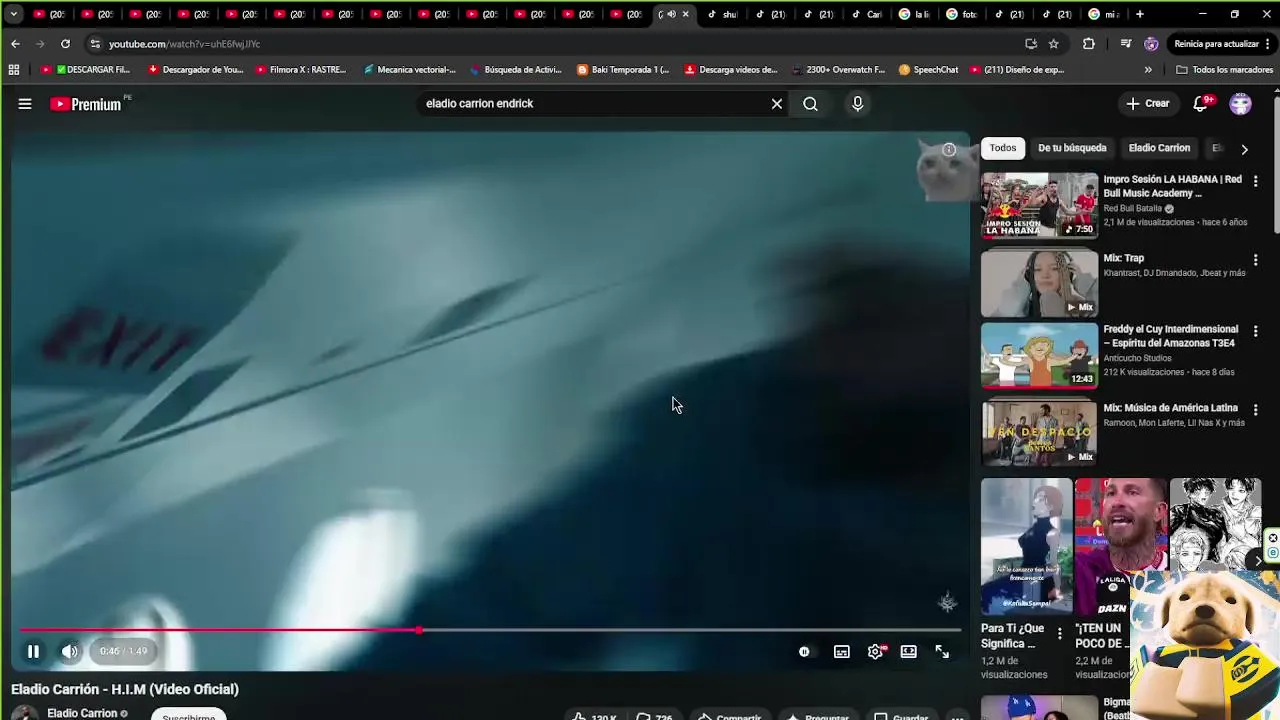The image size is (1280, 720).
Task: Expand hidden bookmarks overflow chevron
Action: point(1148,70)
